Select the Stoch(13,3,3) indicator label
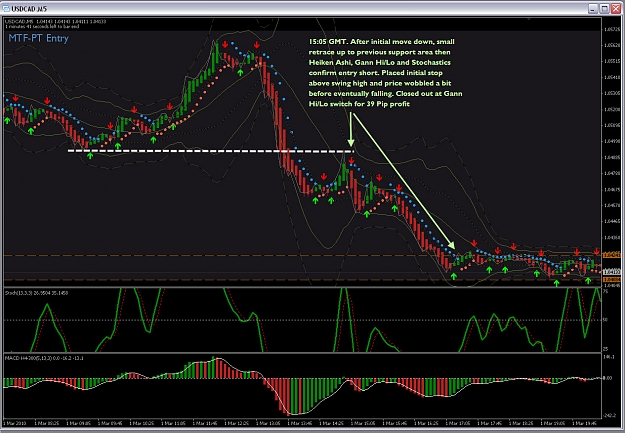Viewport: 625px width, 433px height. click(36, 293)
